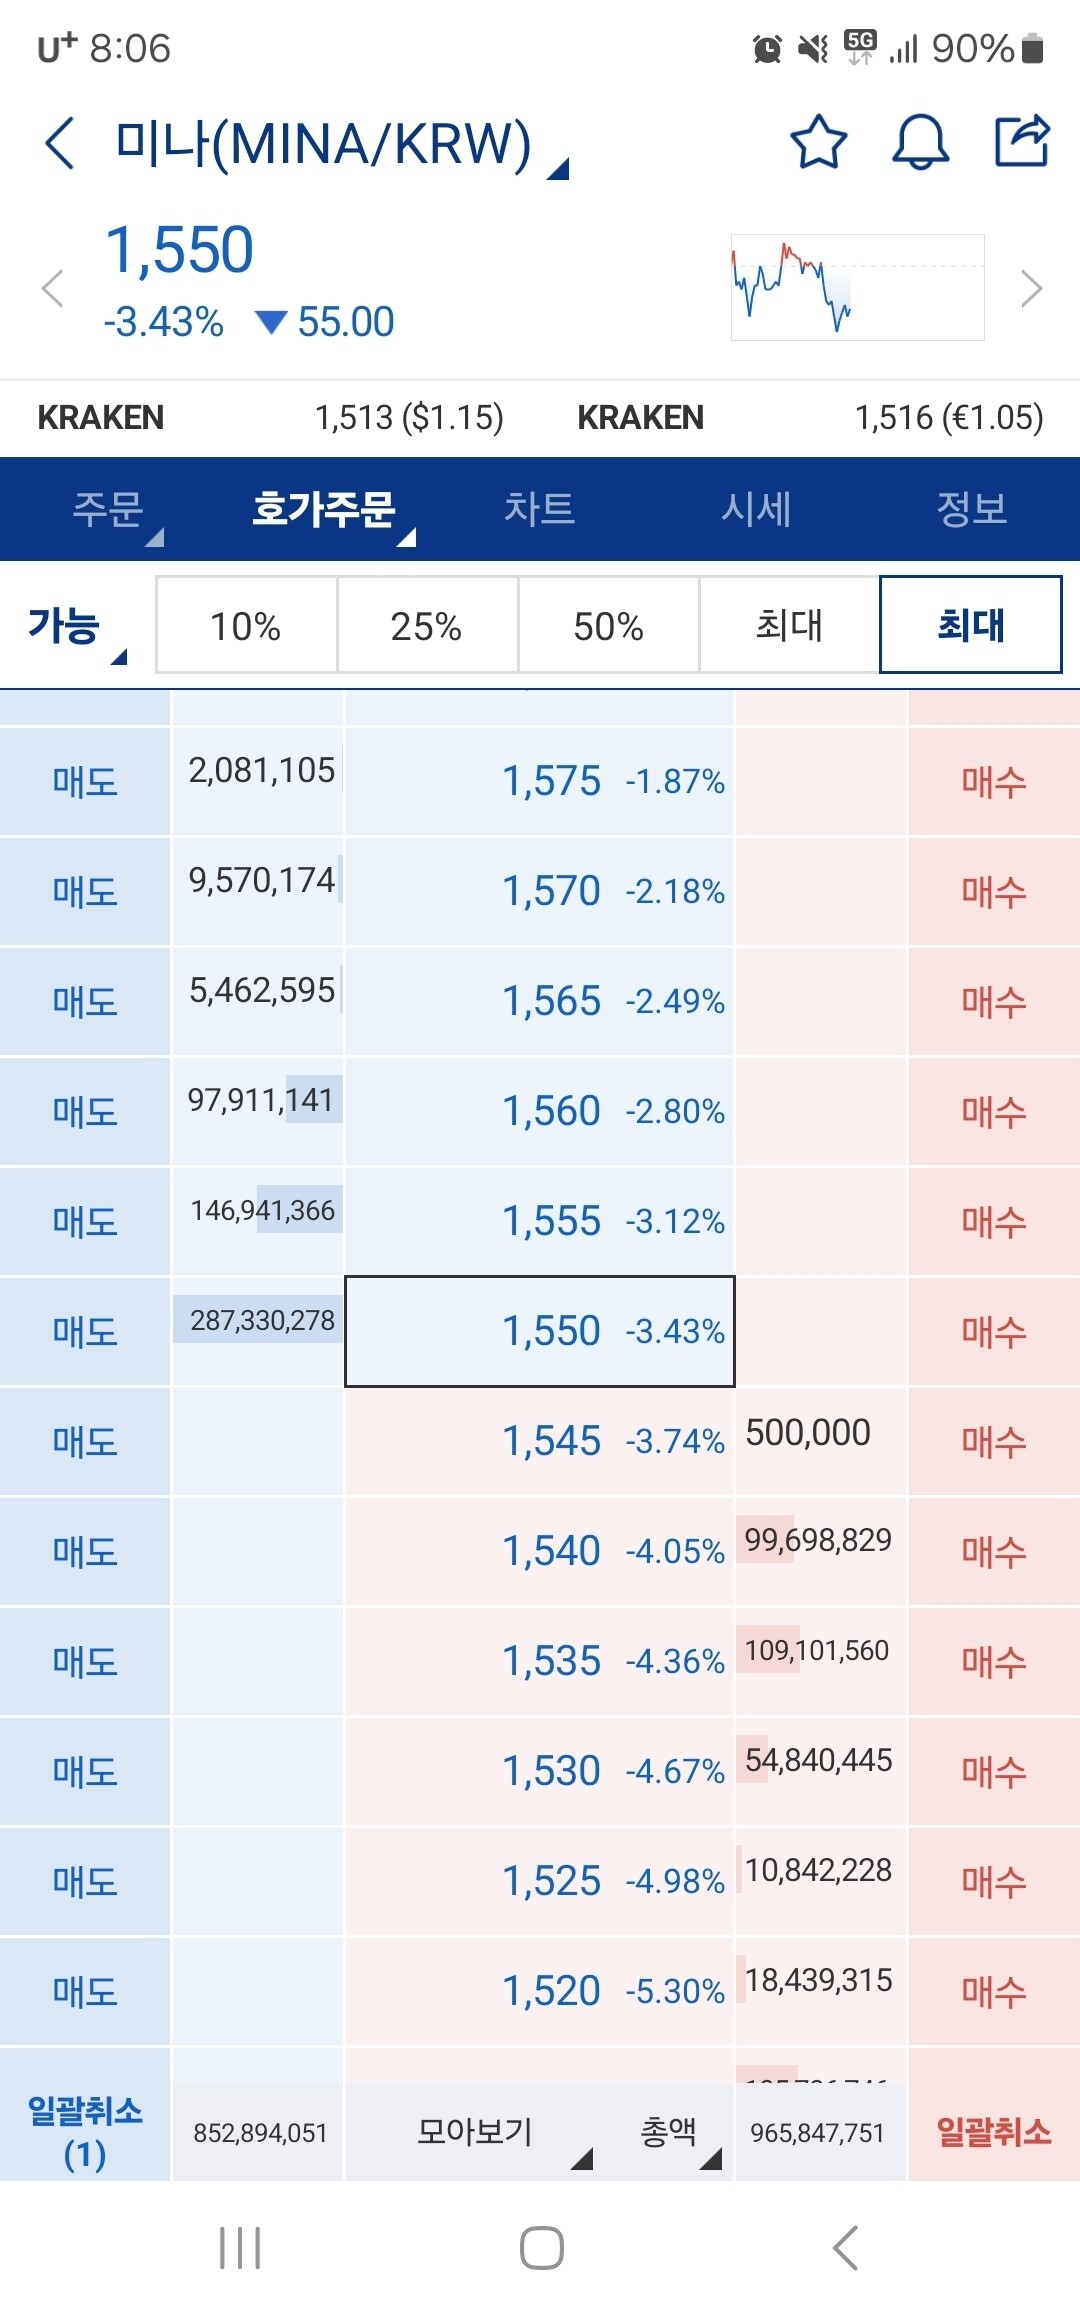
Task: Select the 50% order amount option
Action: (x=606, y=625)
